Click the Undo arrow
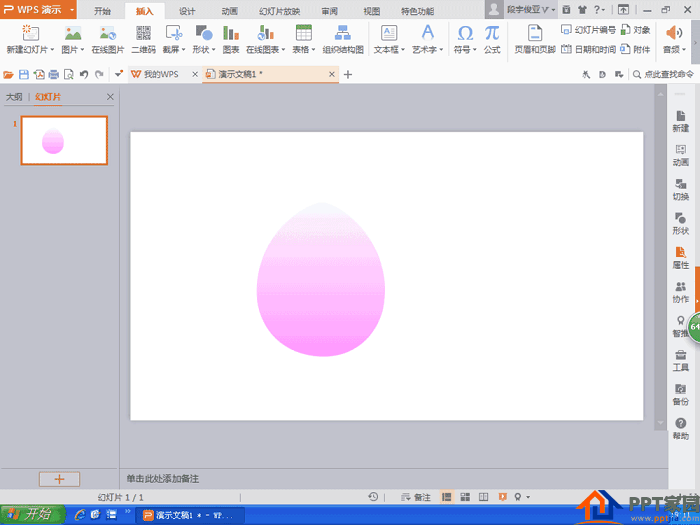The height and width of the screenshot is (525, 700). coord(83,75)
